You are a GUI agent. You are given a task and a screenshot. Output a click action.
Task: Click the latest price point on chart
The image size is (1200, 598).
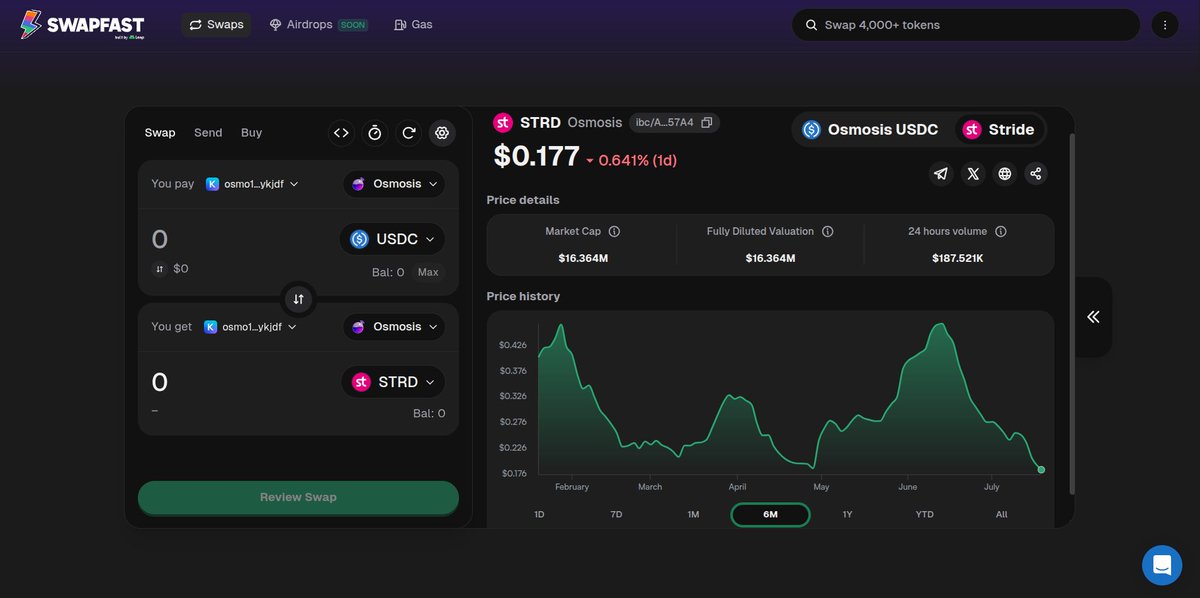click(x=1041, y=469)
